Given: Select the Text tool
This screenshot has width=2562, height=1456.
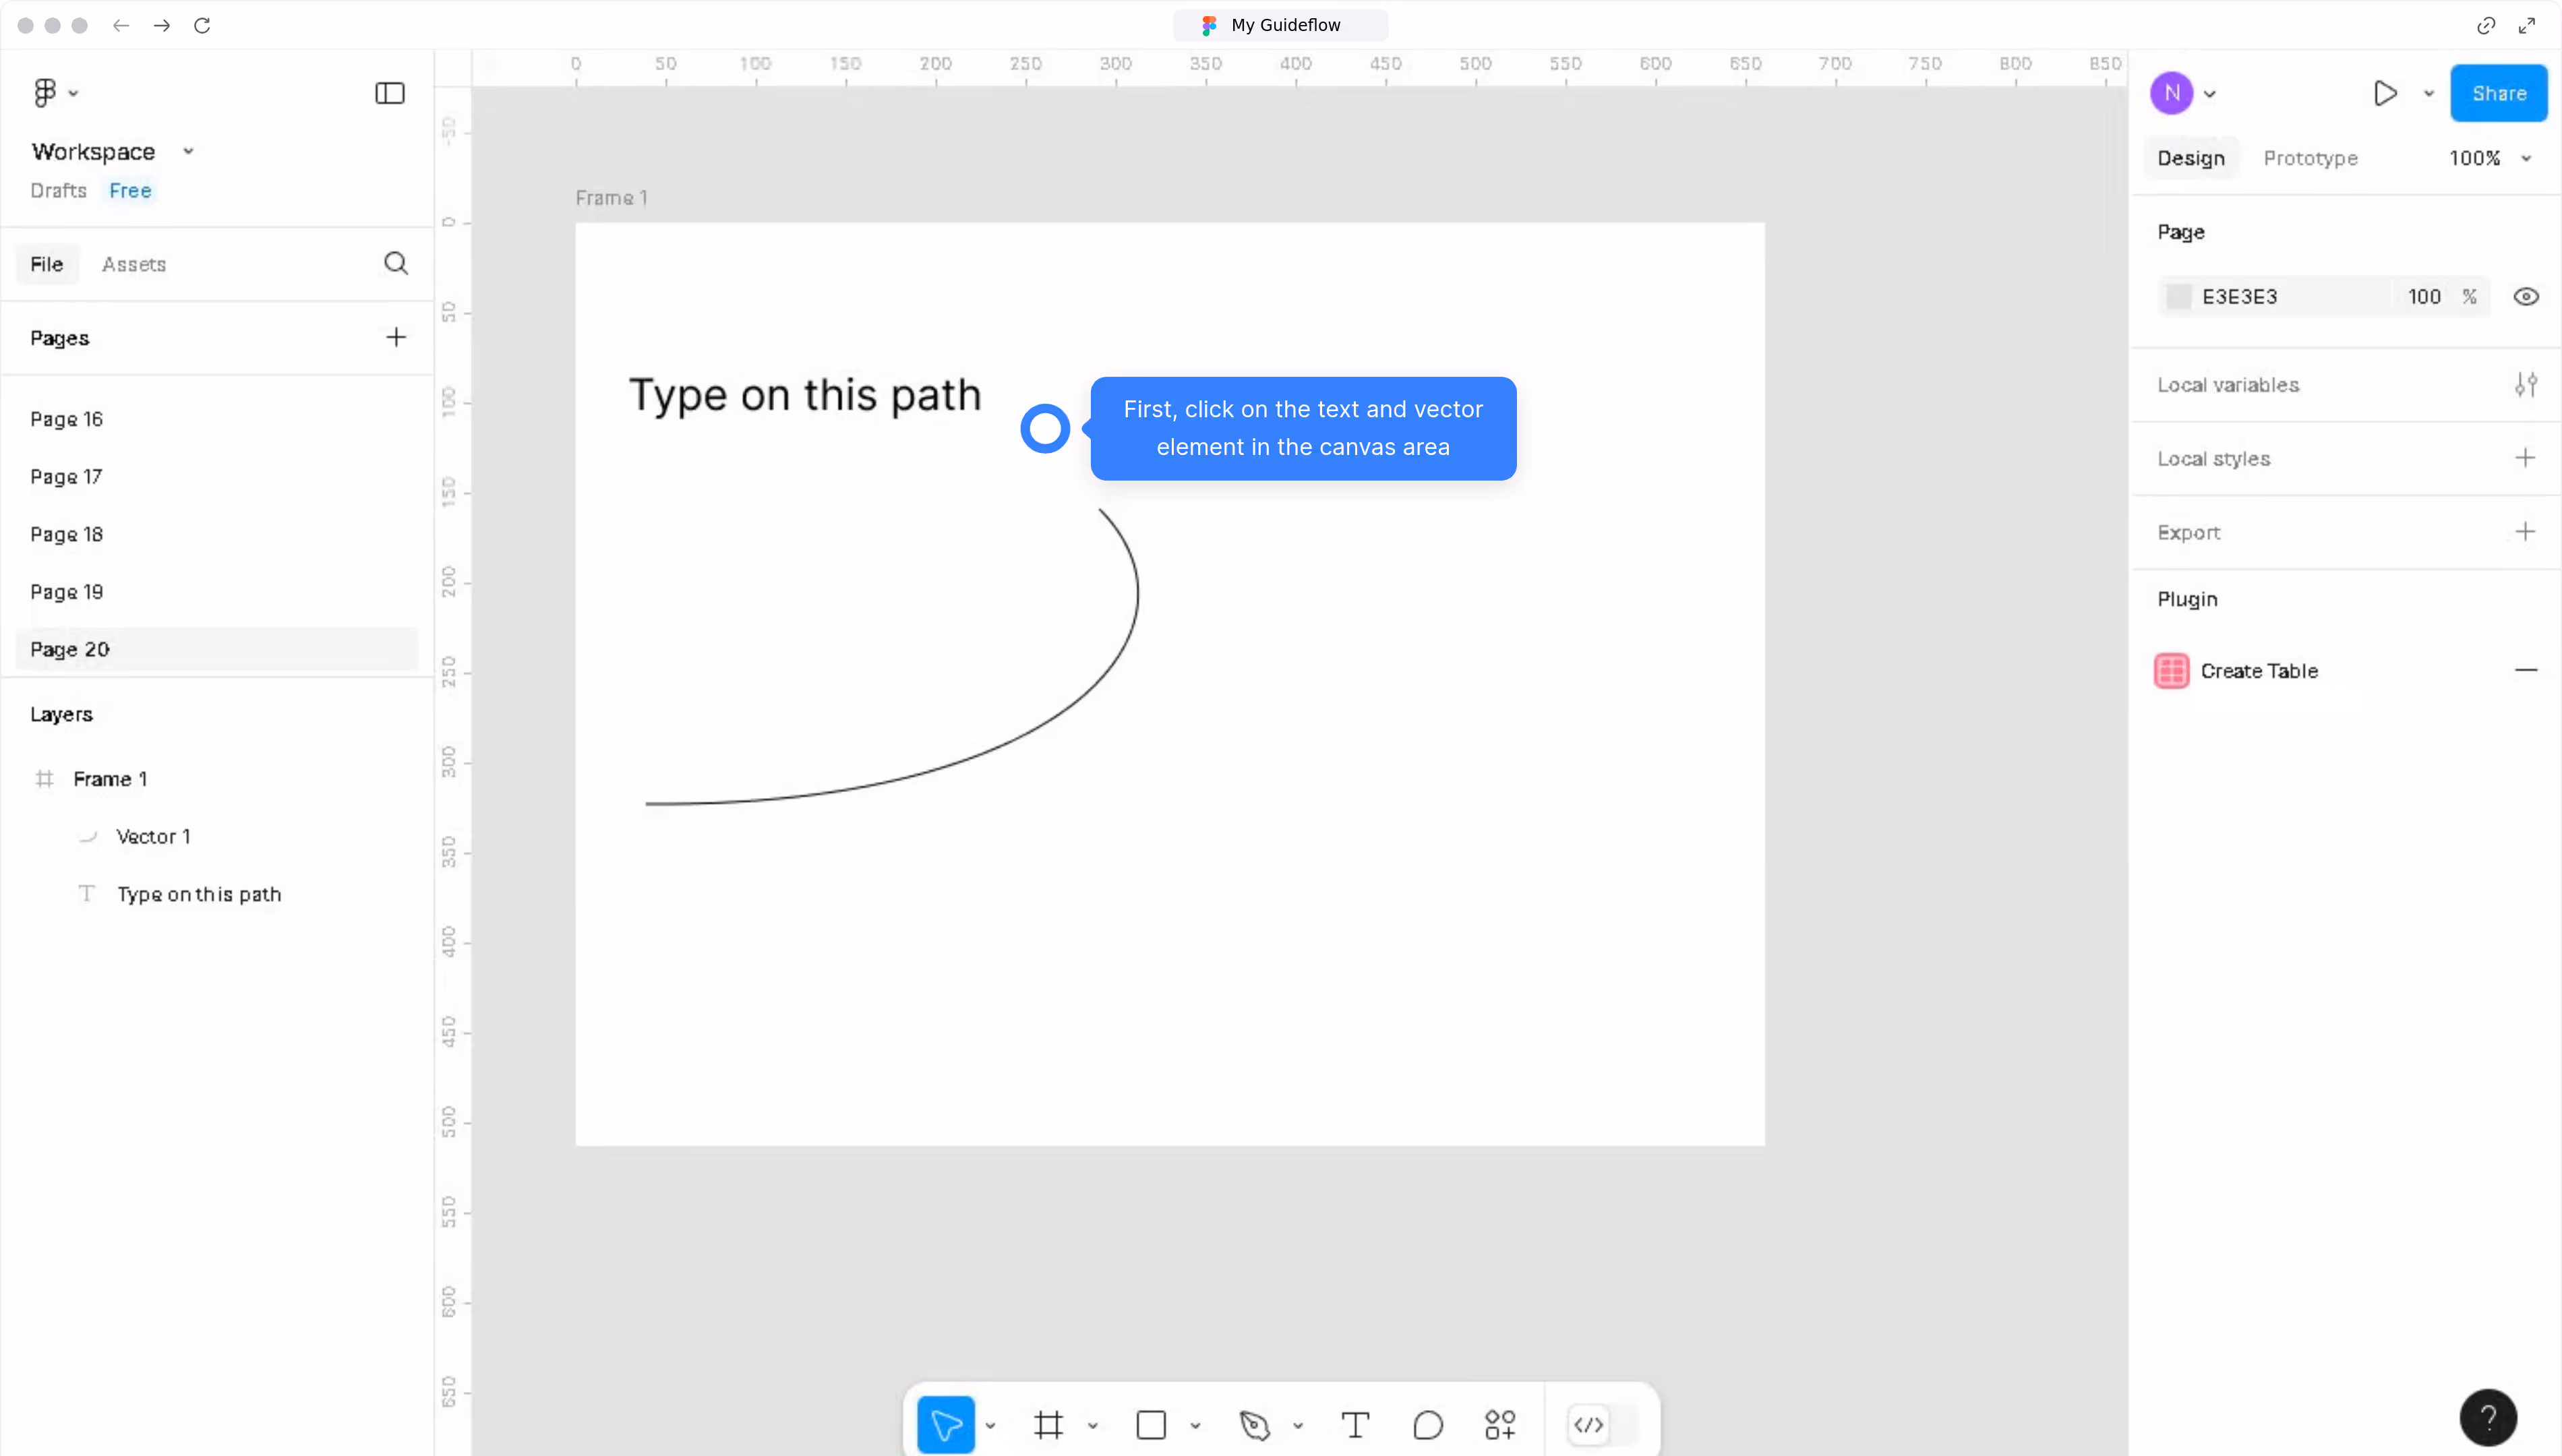Looking at the screenshot, I should tap(1356, 1424).
